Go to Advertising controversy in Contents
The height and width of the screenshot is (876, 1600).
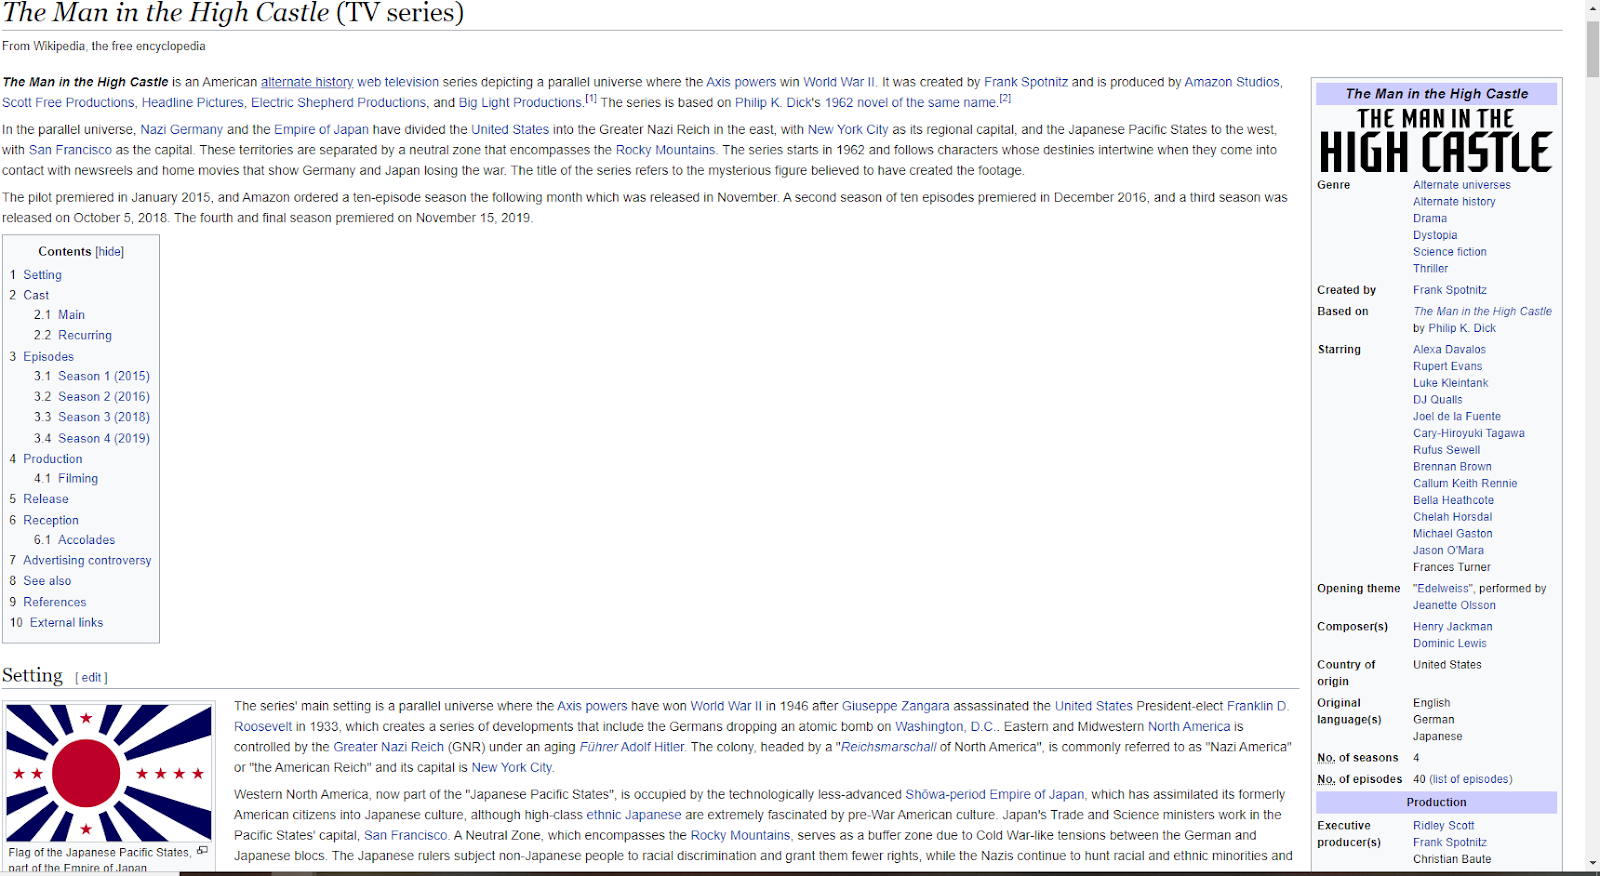(x=87, y=561)
